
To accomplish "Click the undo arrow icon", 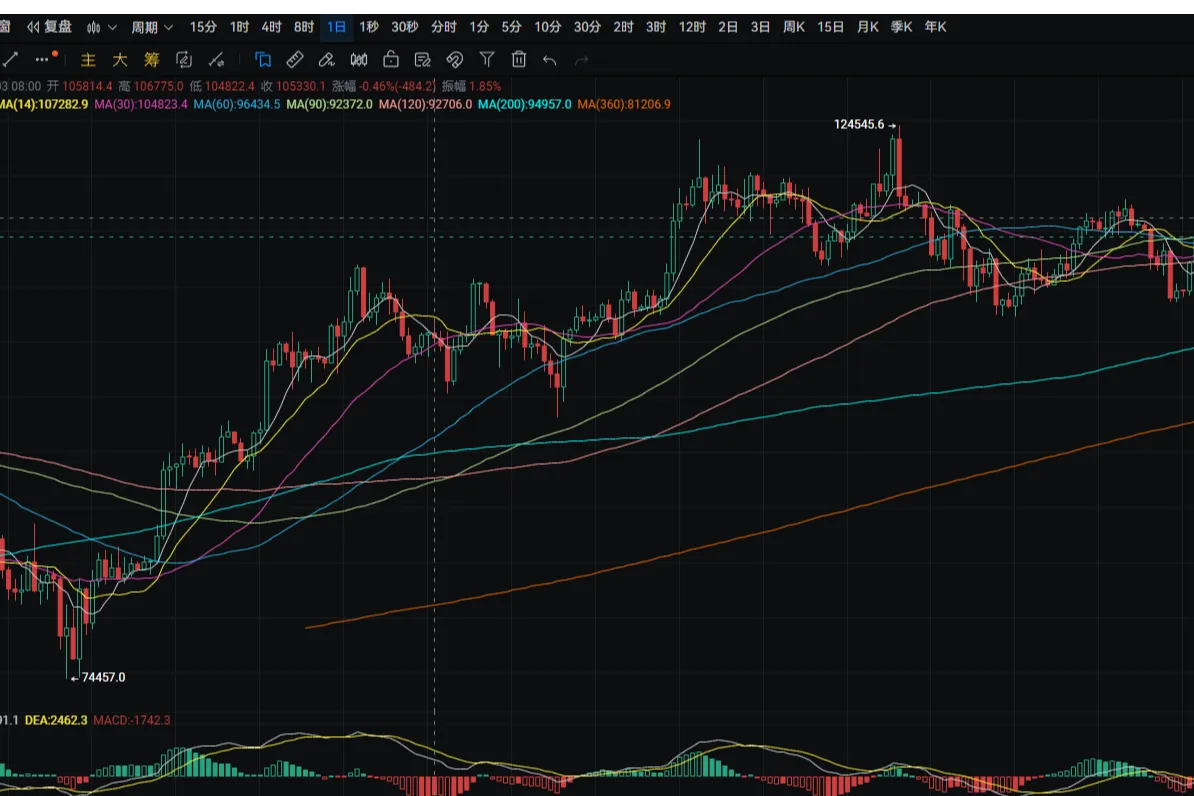I will click(549, 60).
